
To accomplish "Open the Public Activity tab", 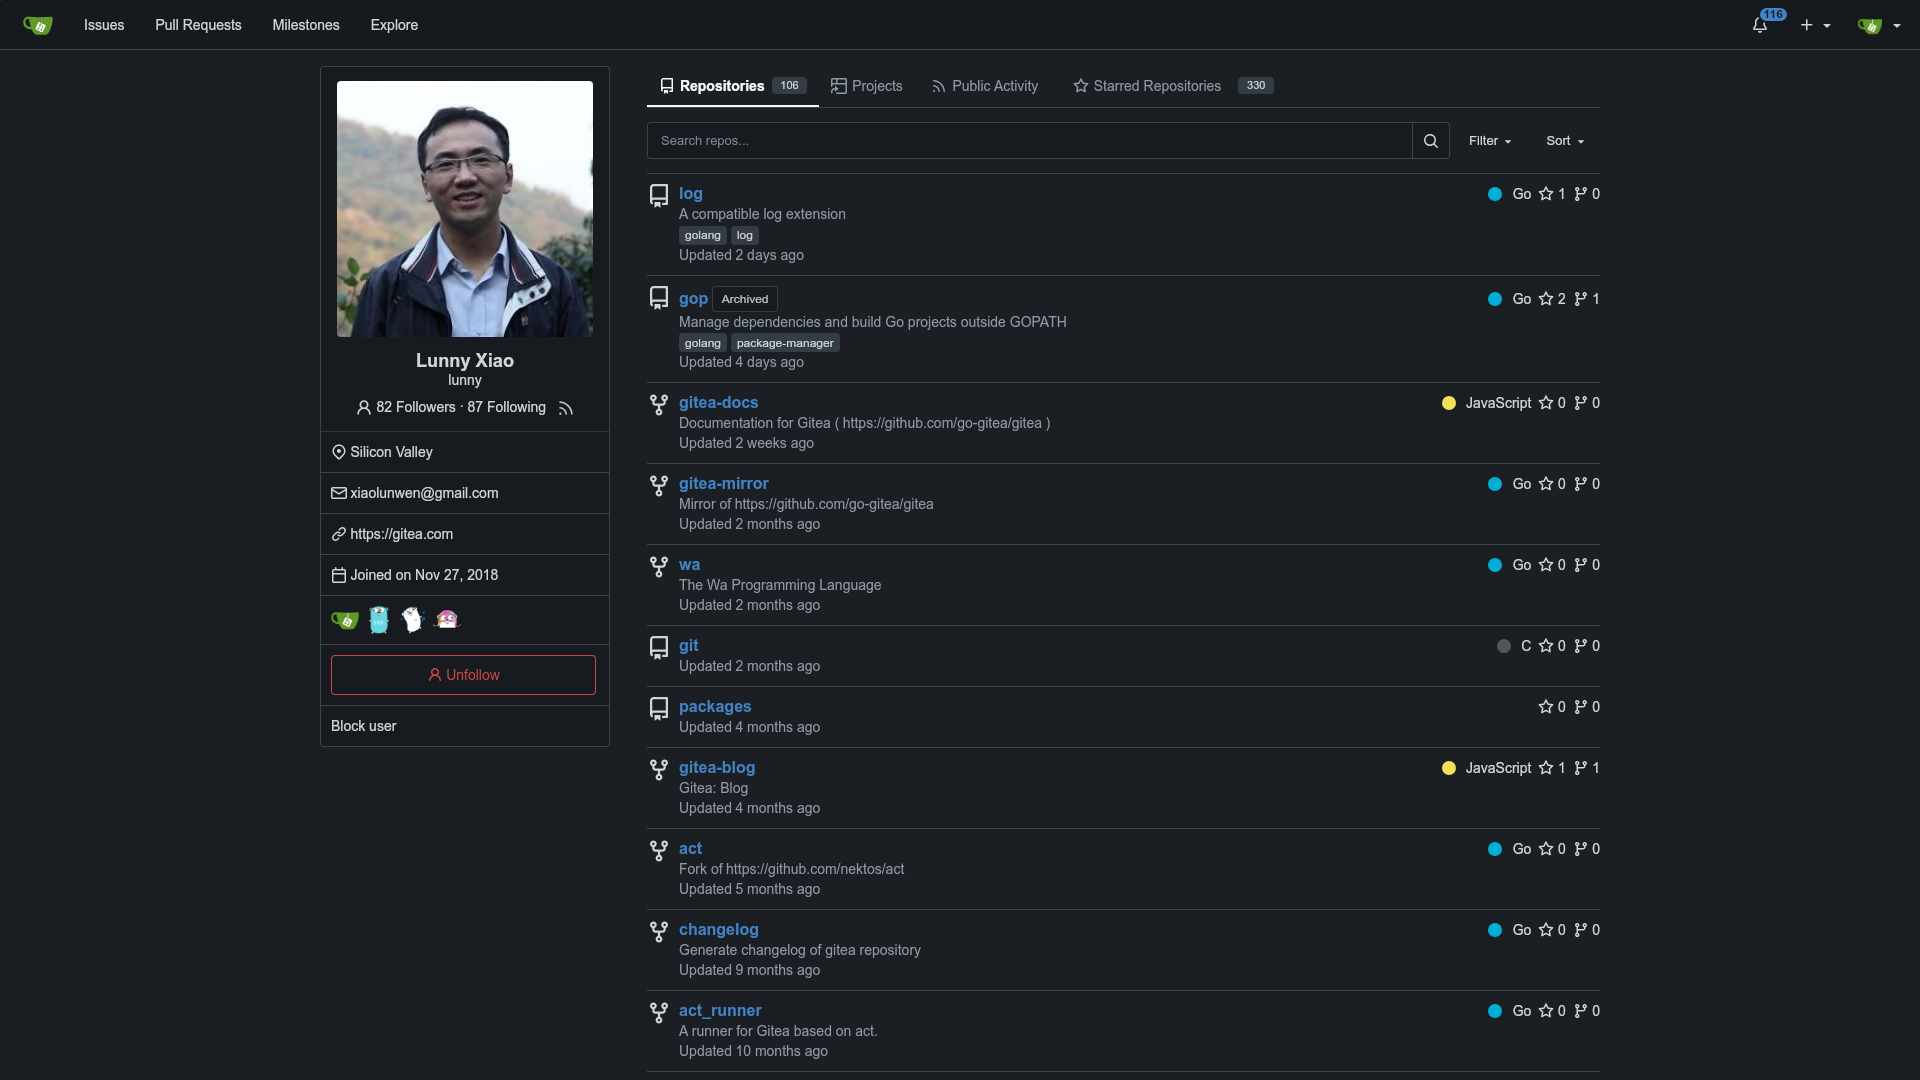I will click(x=994, y=86).
